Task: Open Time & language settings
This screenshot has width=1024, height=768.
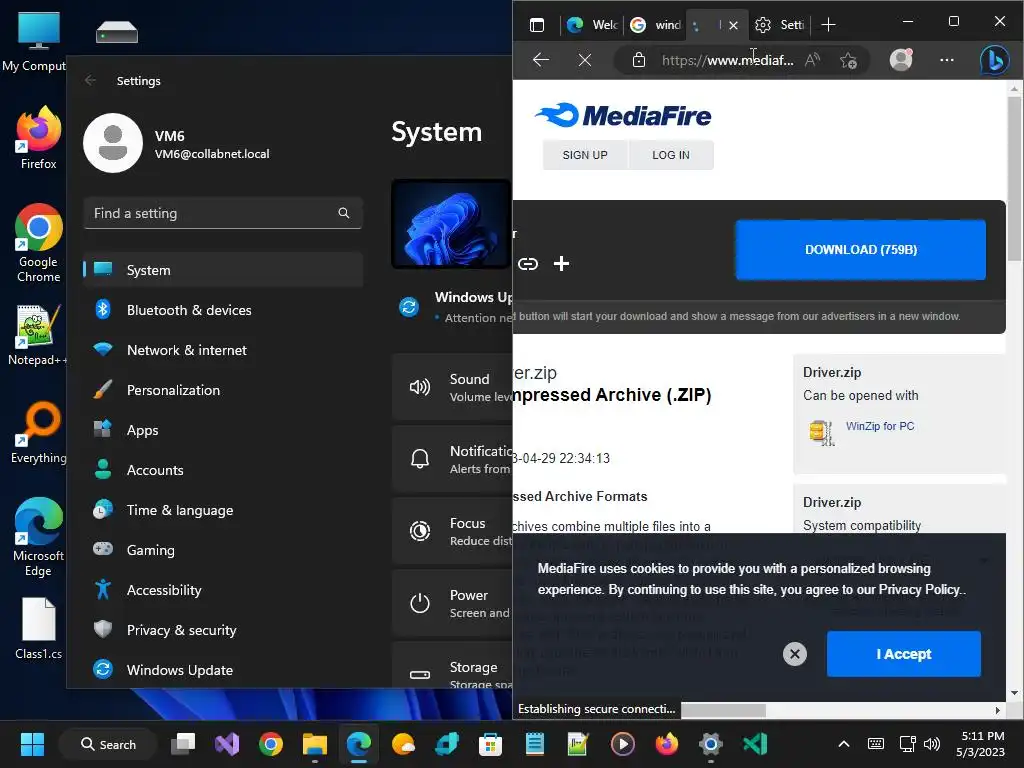Action: coord(223,510)
